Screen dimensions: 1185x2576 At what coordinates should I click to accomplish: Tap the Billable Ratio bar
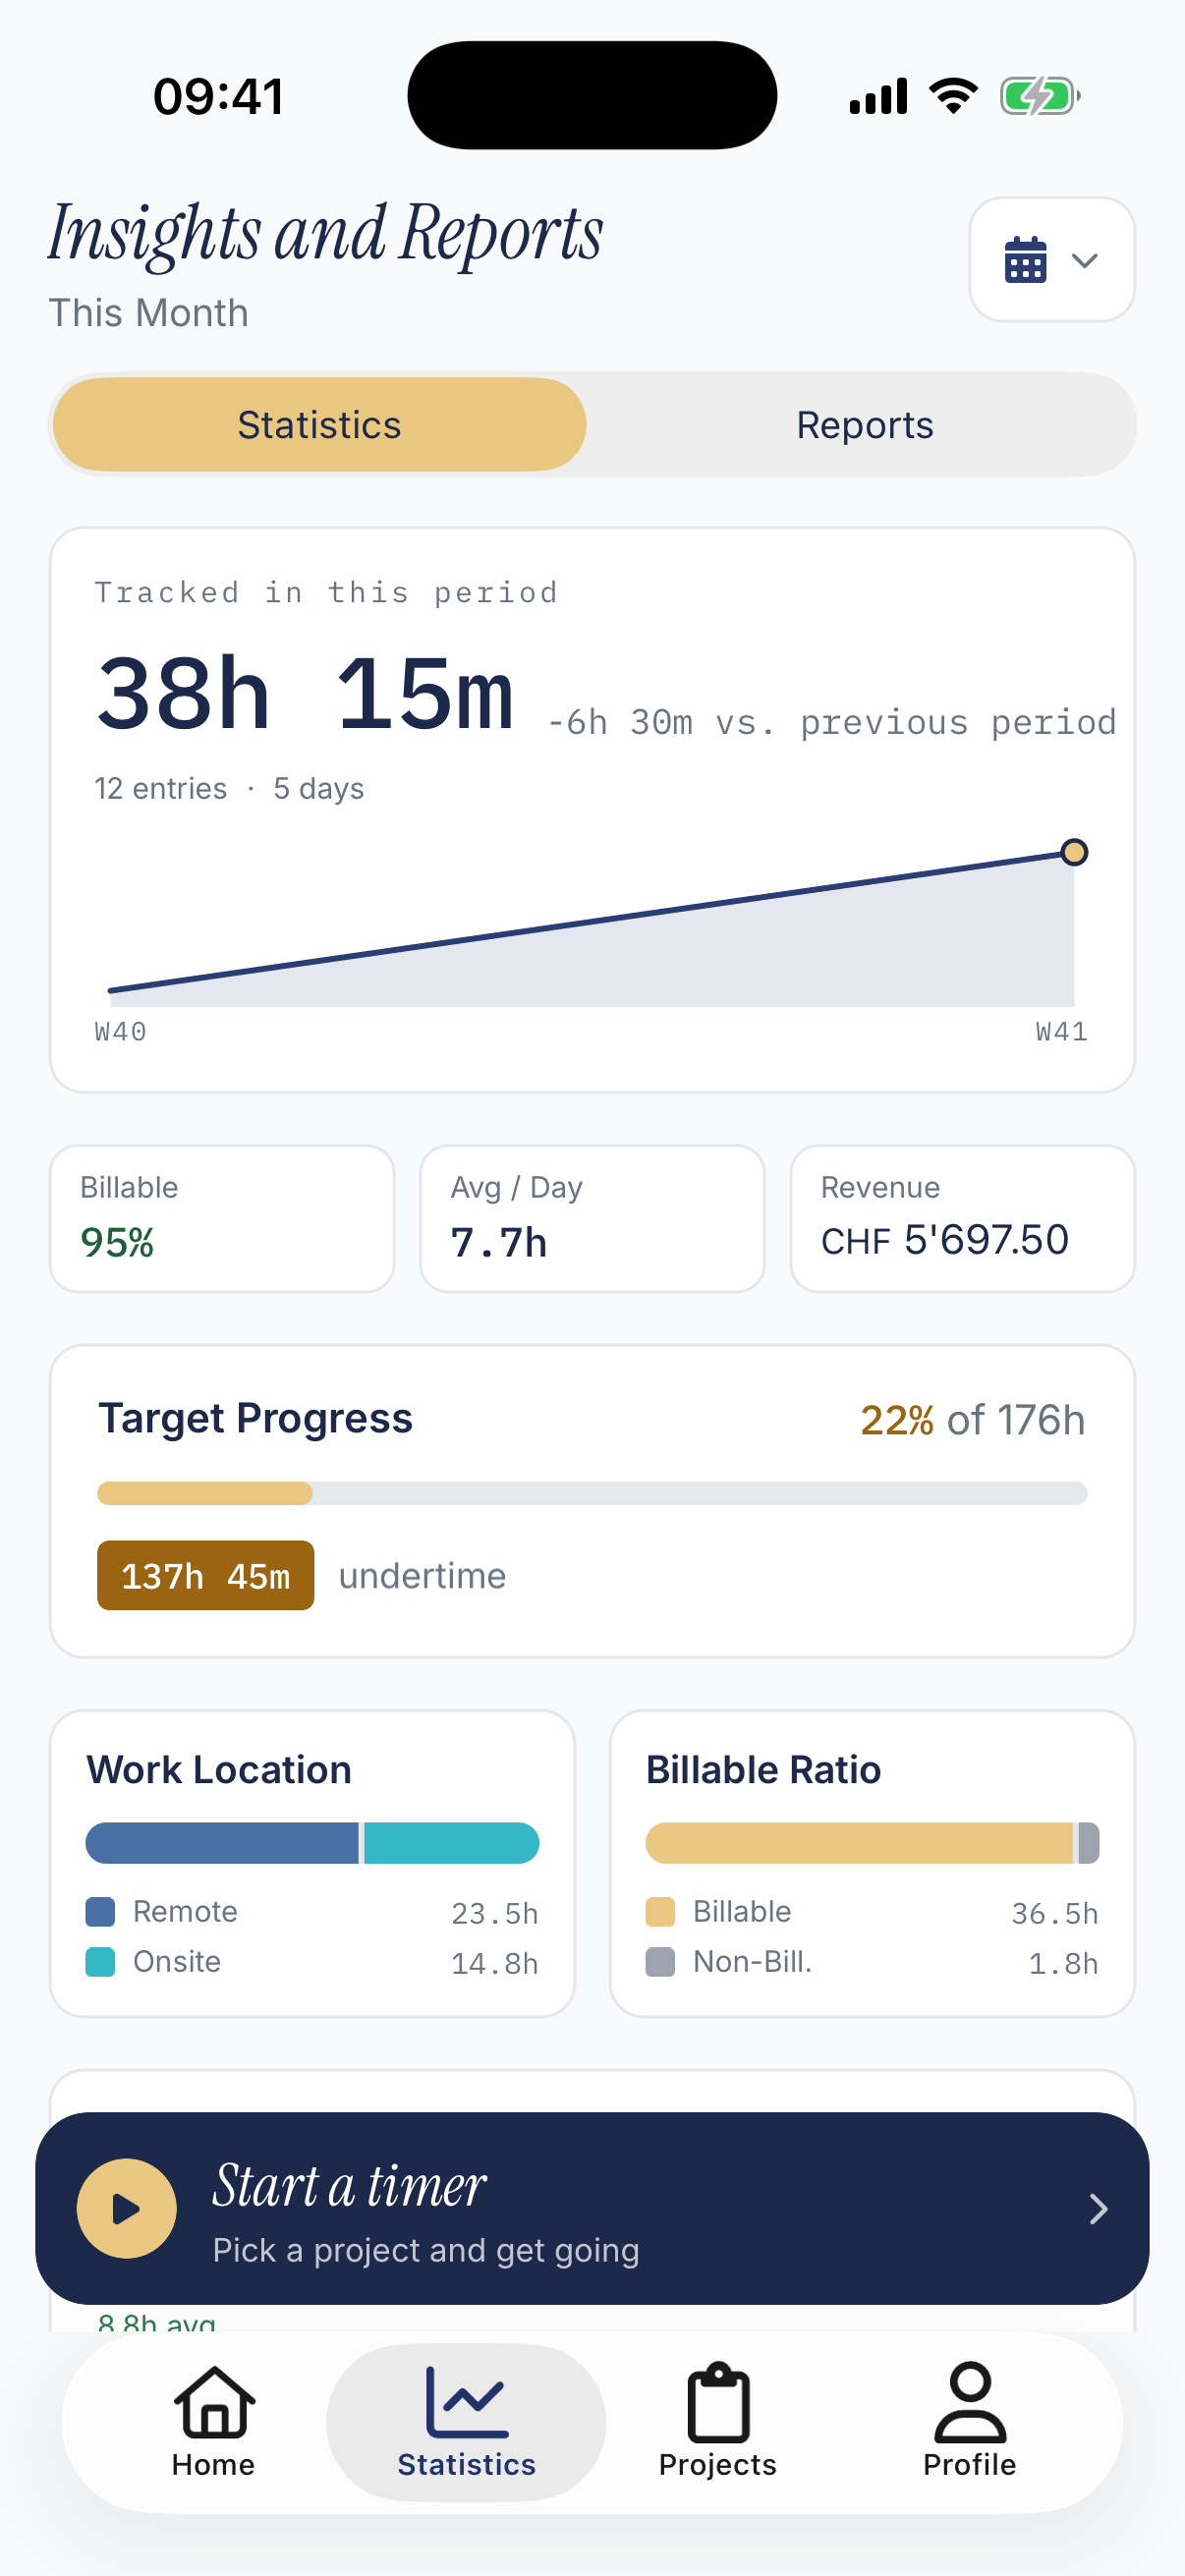point(872,1842)
